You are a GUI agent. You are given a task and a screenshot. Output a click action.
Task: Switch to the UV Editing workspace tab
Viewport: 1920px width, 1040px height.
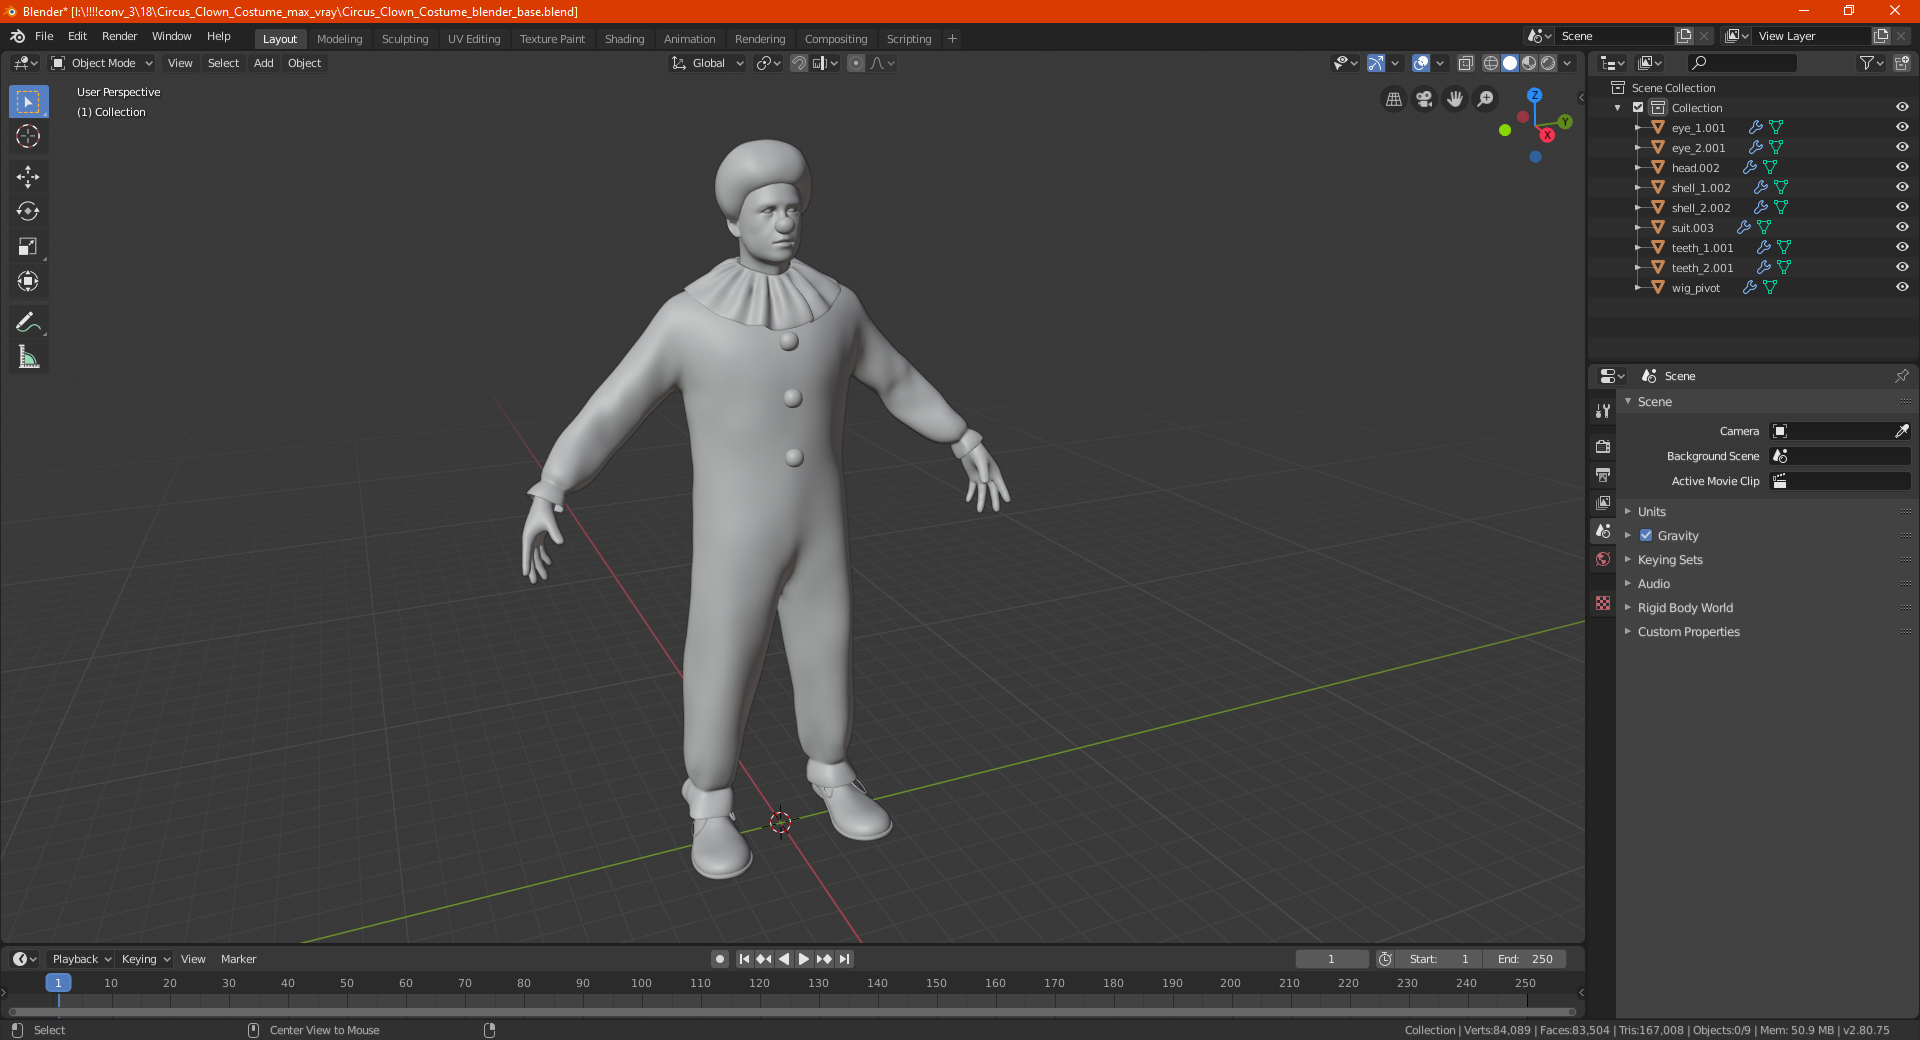point(474,39)
